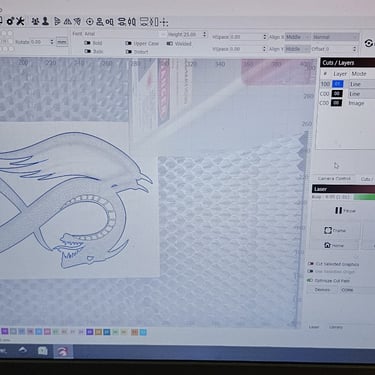The width and height of the screenshot is (375, 375).
Task: Click the Devices button
Action: click(322, 290)
